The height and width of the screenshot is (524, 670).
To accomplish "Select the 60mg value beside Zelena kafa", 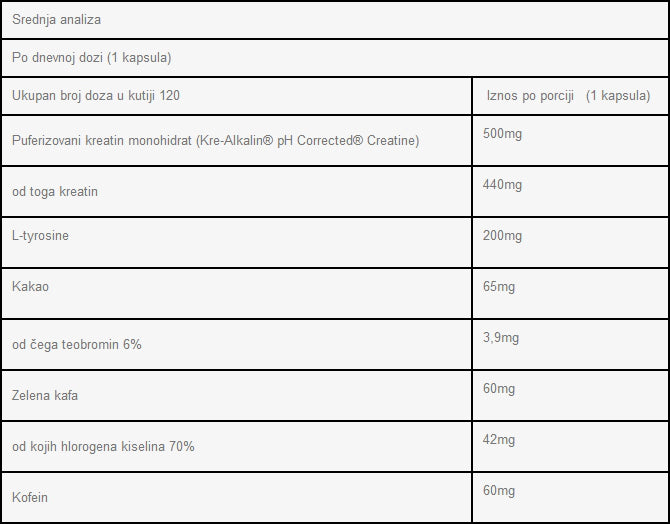I will (x=499, y=388).
